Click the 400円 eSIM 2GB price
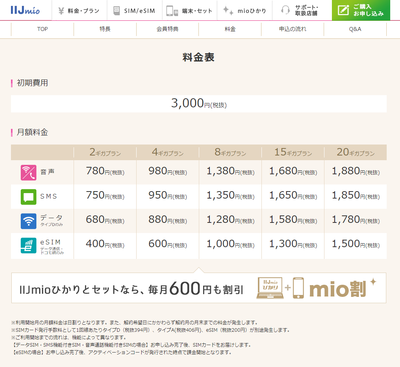 pyautogui.click(x=105, y=244)
